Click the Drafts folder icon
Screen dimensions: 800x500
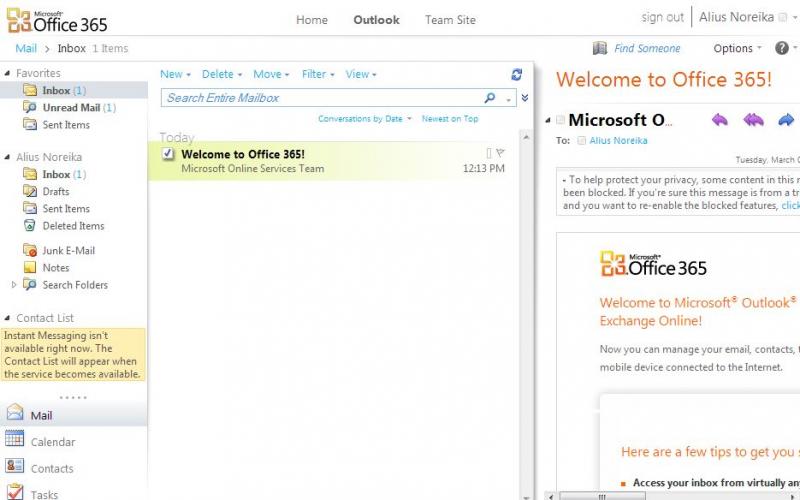(x=30, y=191)
